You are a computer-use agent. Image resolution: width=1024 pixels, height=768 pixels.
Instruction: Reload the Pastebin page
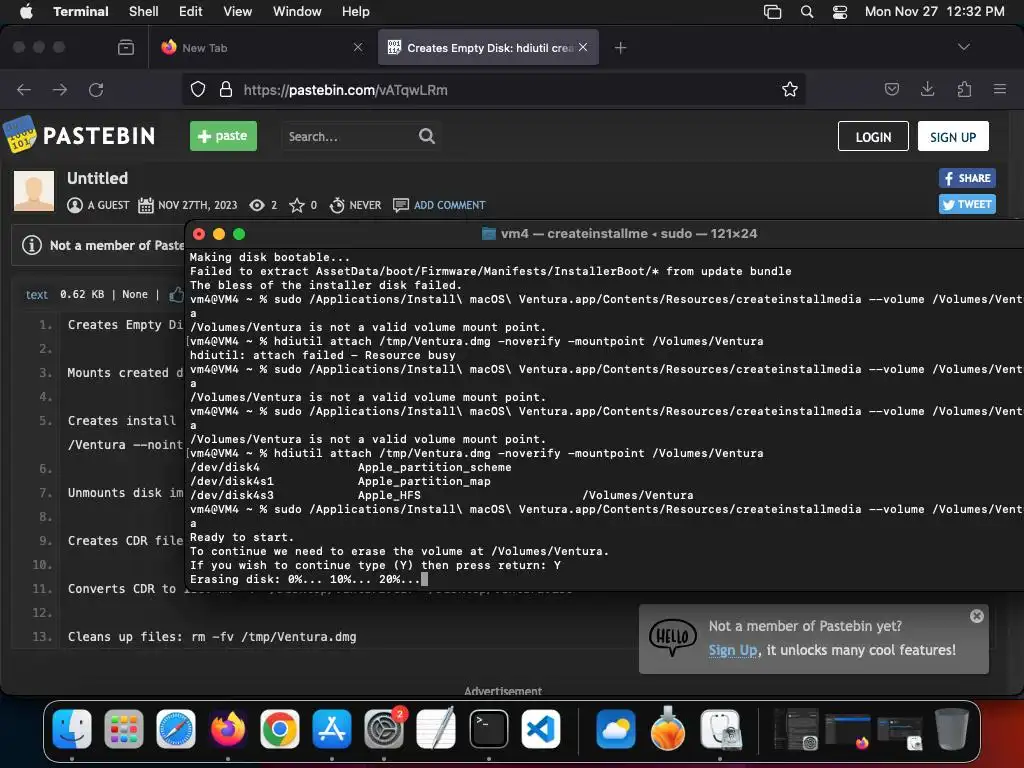tap(96, 89)
